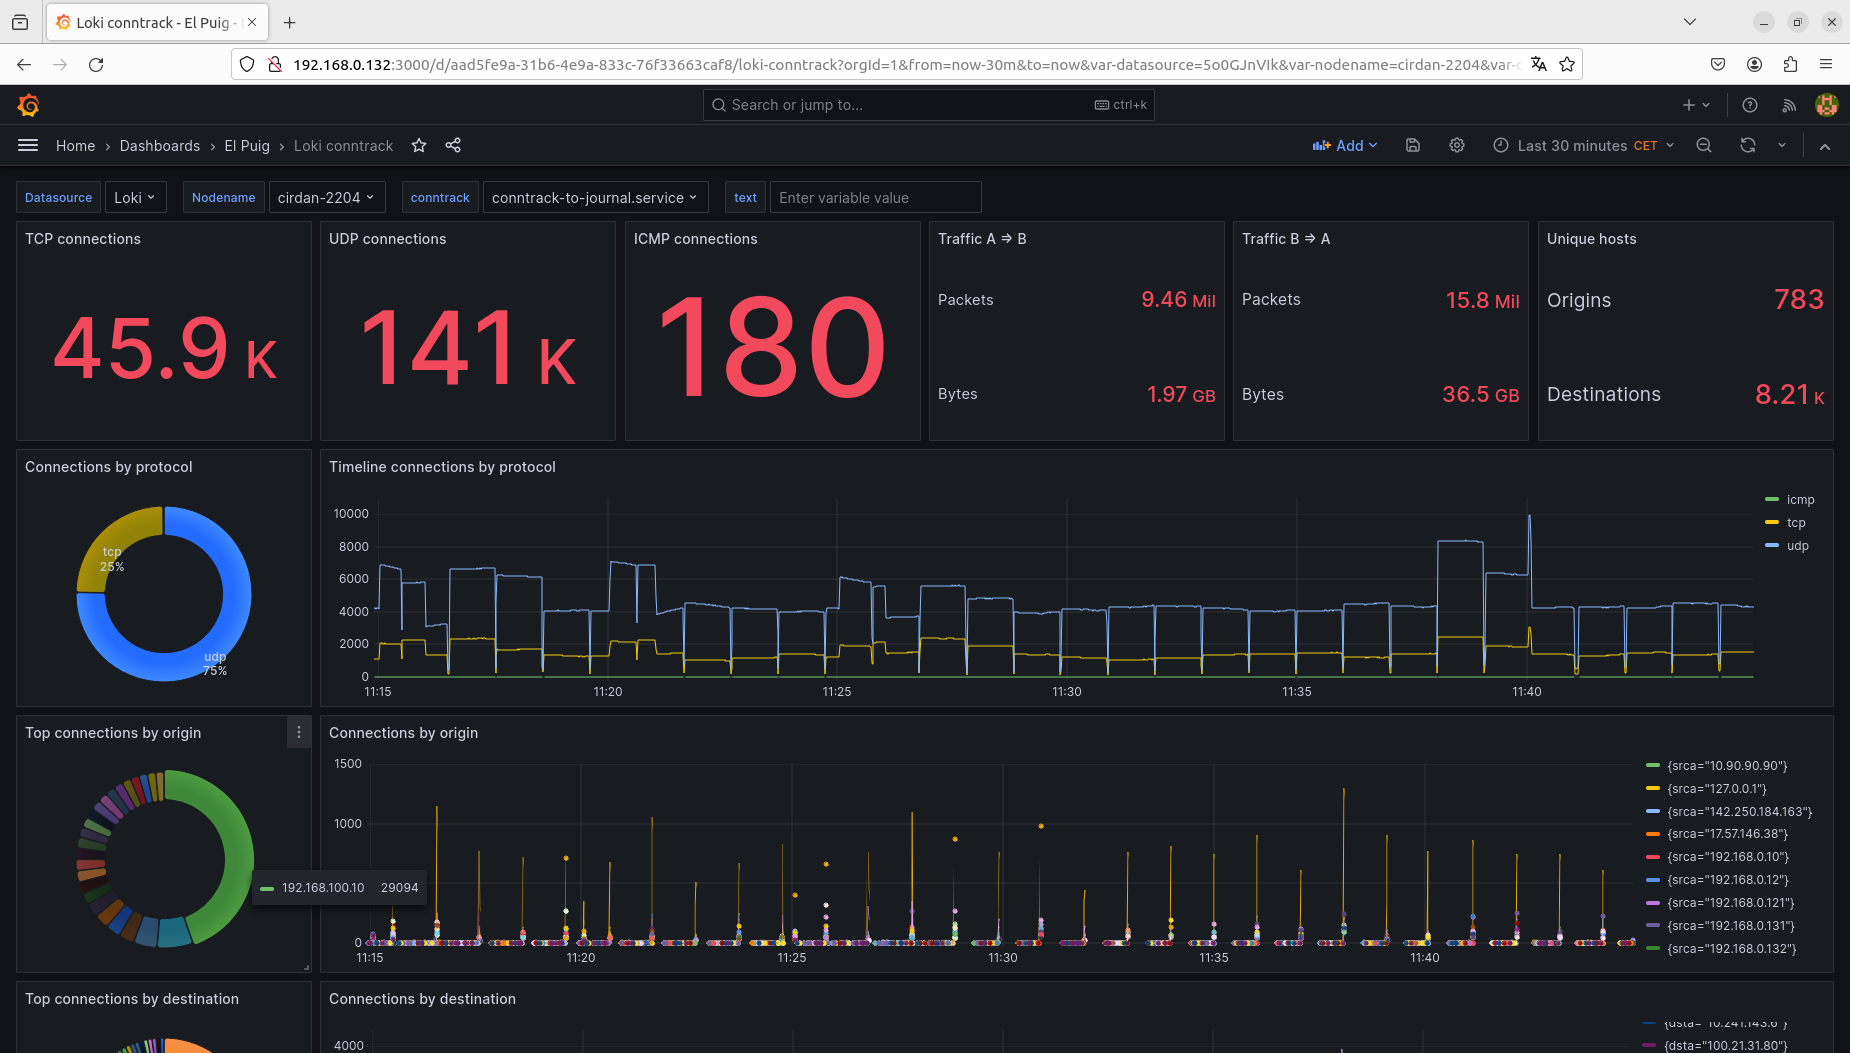Open the Nodename cirdan-2204 dropdown
The height and width of the screenshot is (1053, 1850).
coord(325,198)
